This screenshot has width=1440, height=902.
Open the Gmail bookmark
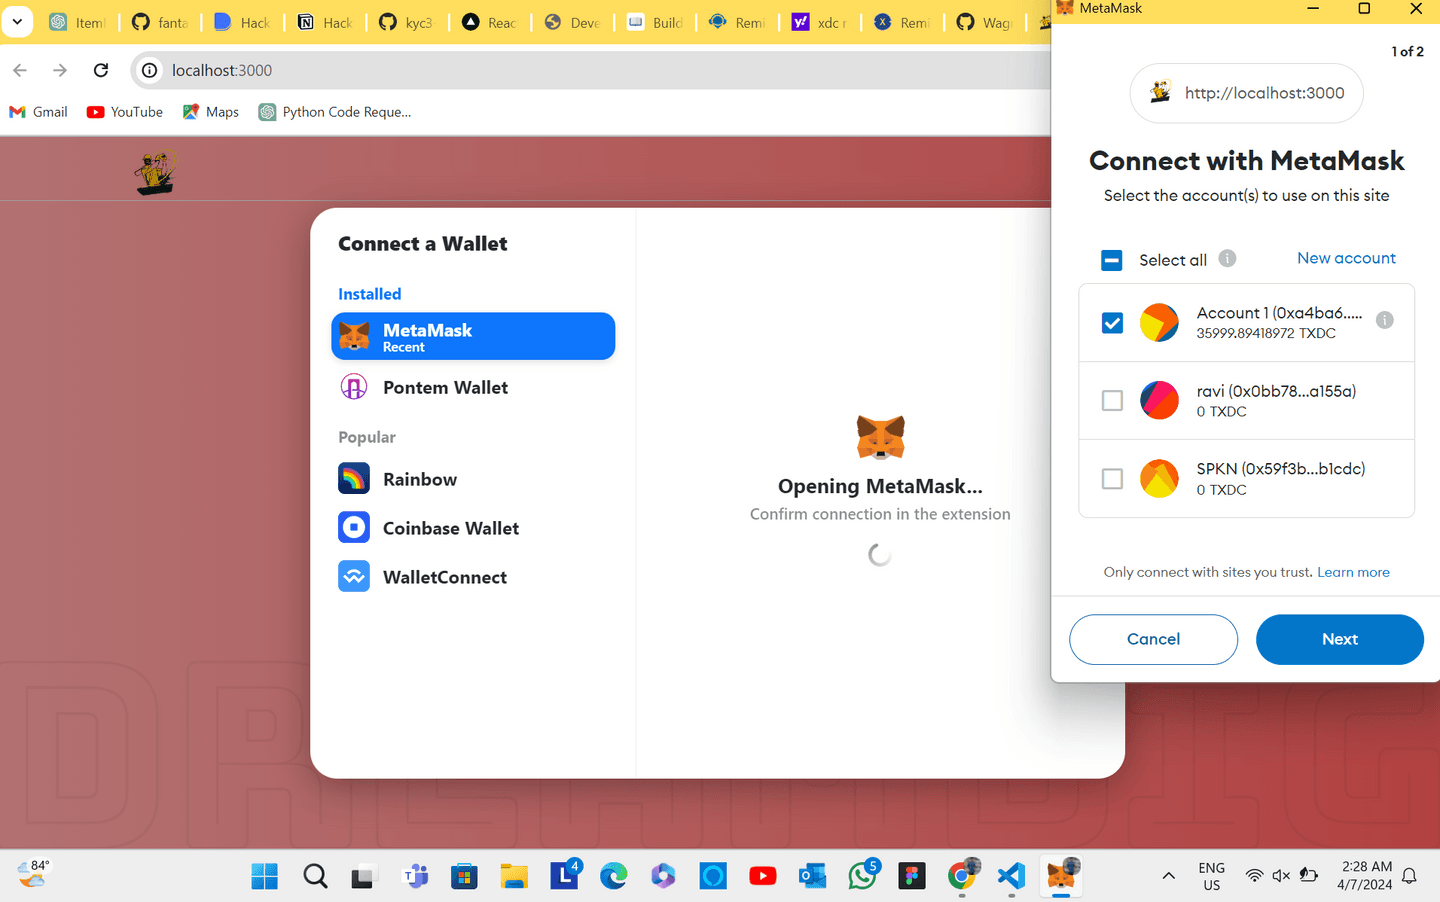click(38, 112)
